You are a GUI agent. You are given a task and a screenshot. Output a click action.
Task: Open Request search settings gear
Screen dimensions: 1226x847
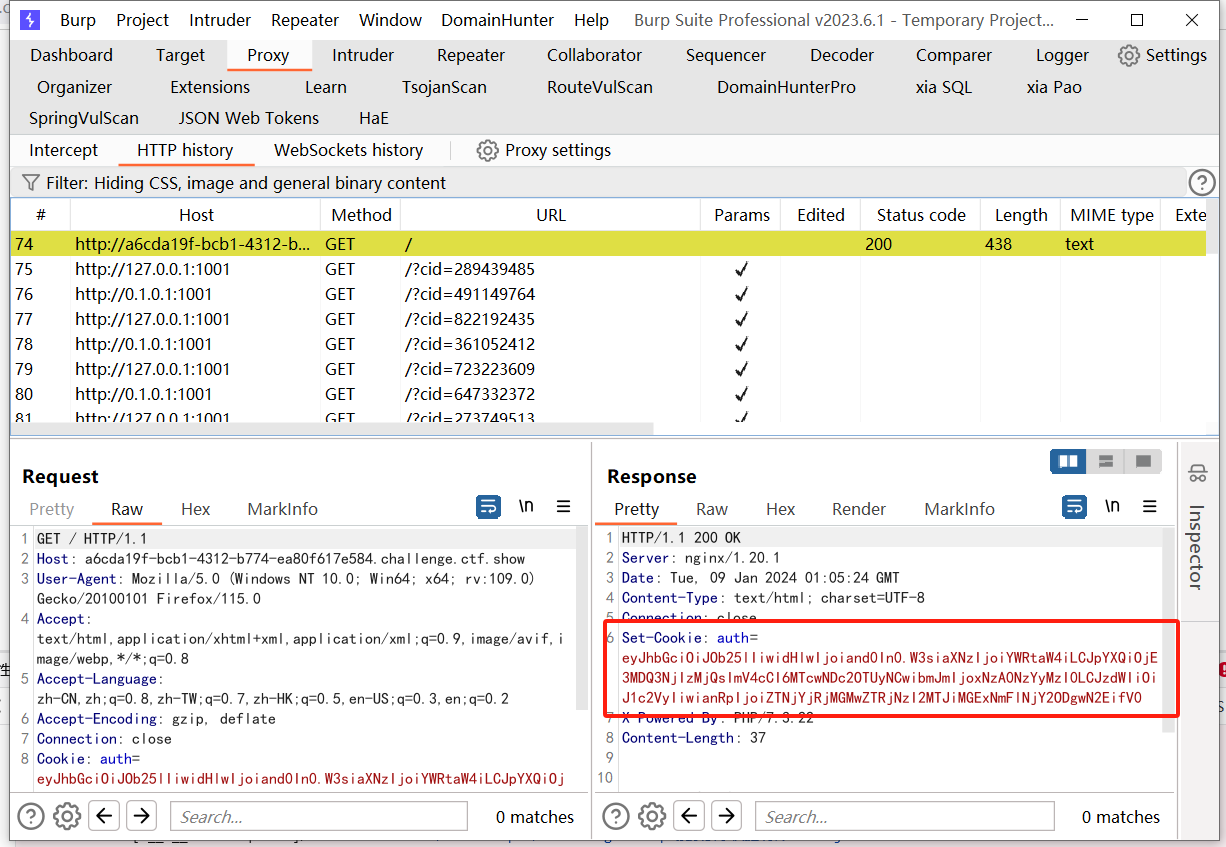pos(67,817)
